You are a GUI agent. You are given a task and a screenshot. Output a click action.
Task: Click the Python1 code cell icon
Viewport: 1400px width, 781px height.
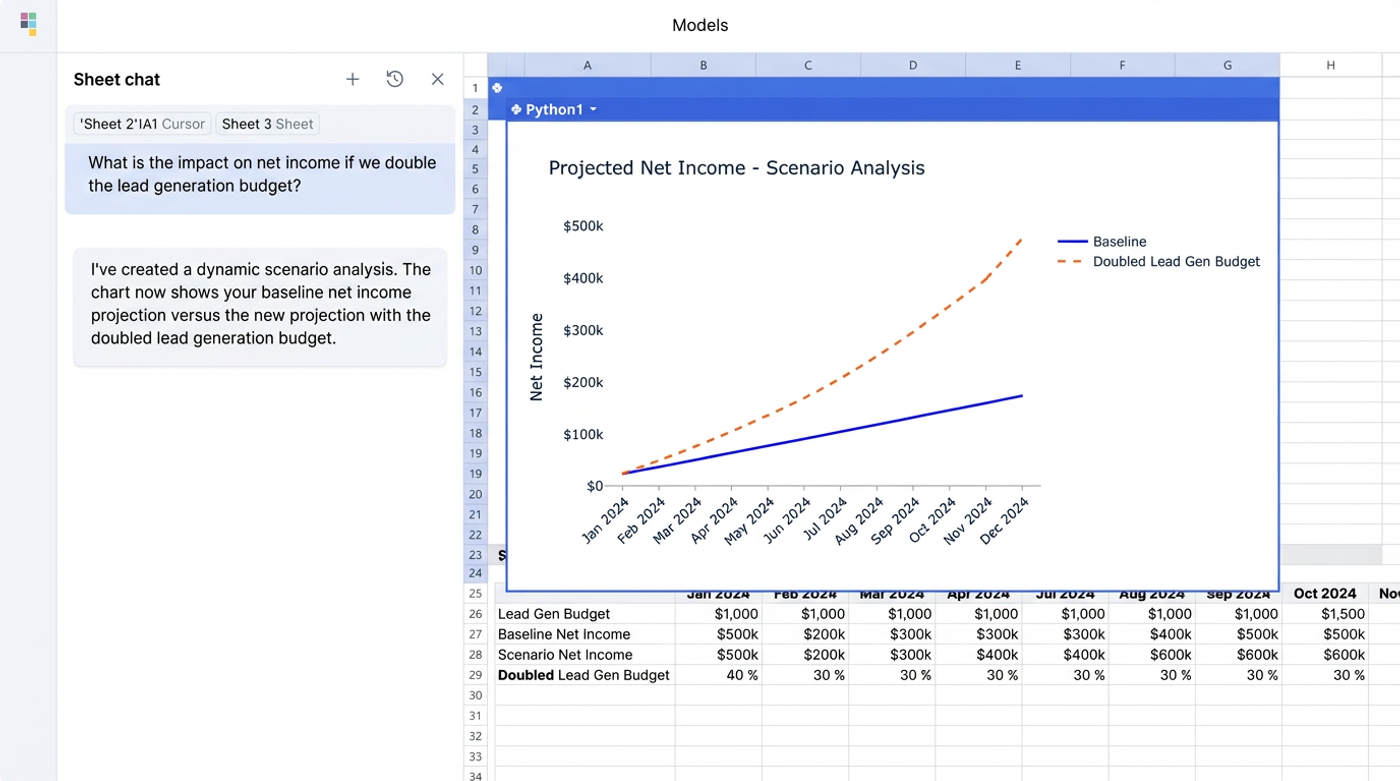click(516, 109)
